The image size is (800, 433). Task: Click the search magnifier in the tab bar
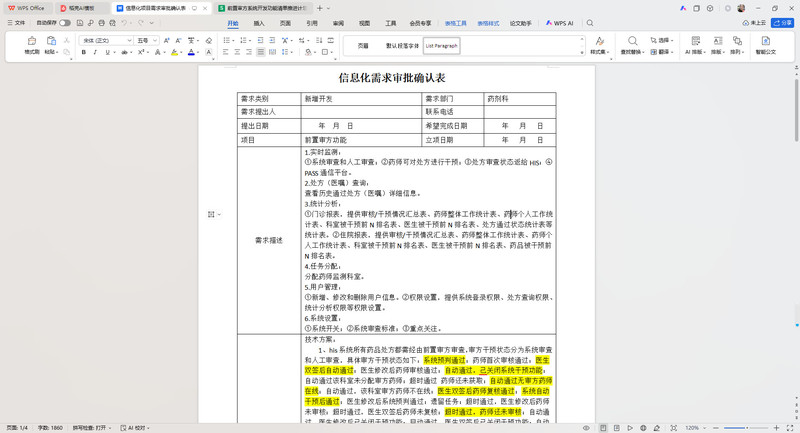click(x=590, y=23)
